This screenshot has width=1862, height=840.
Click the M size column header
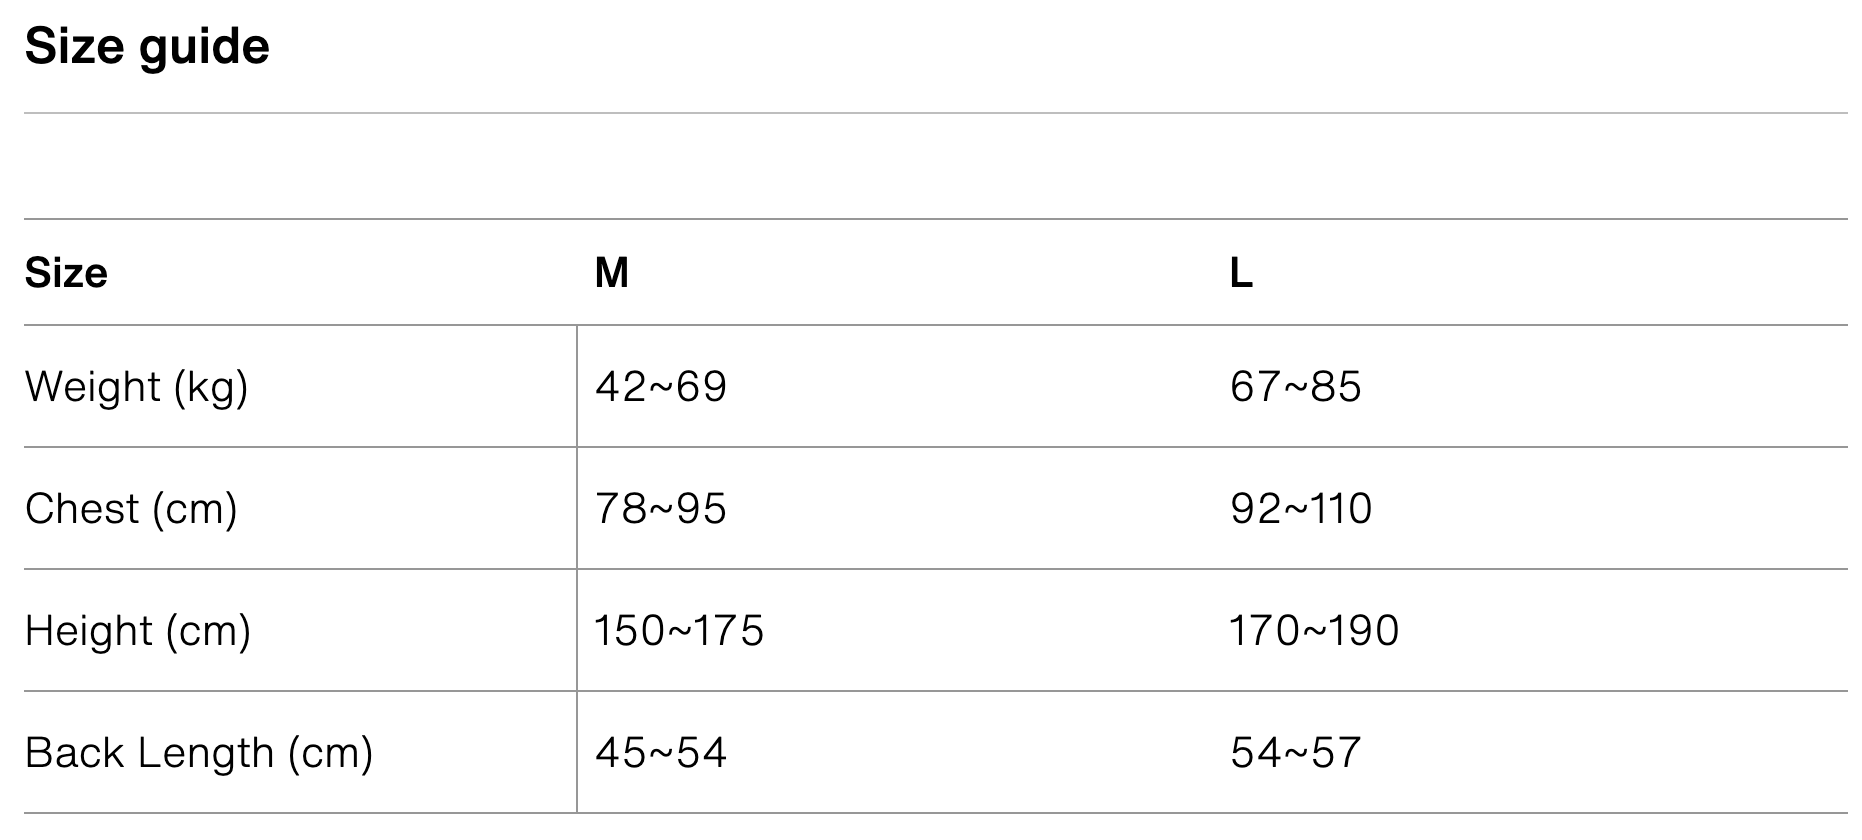click(x=611, y=273)
